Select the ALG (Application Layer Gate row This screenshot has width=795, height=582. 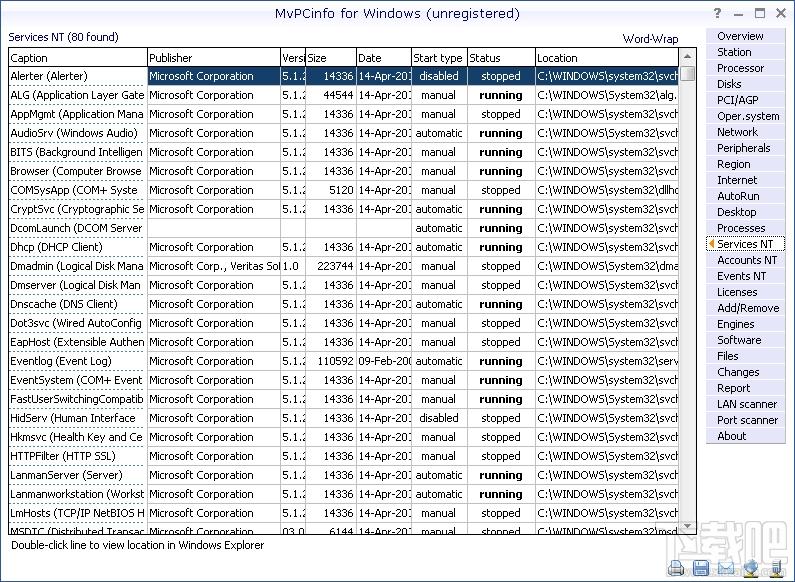click(x=344, y=95)
